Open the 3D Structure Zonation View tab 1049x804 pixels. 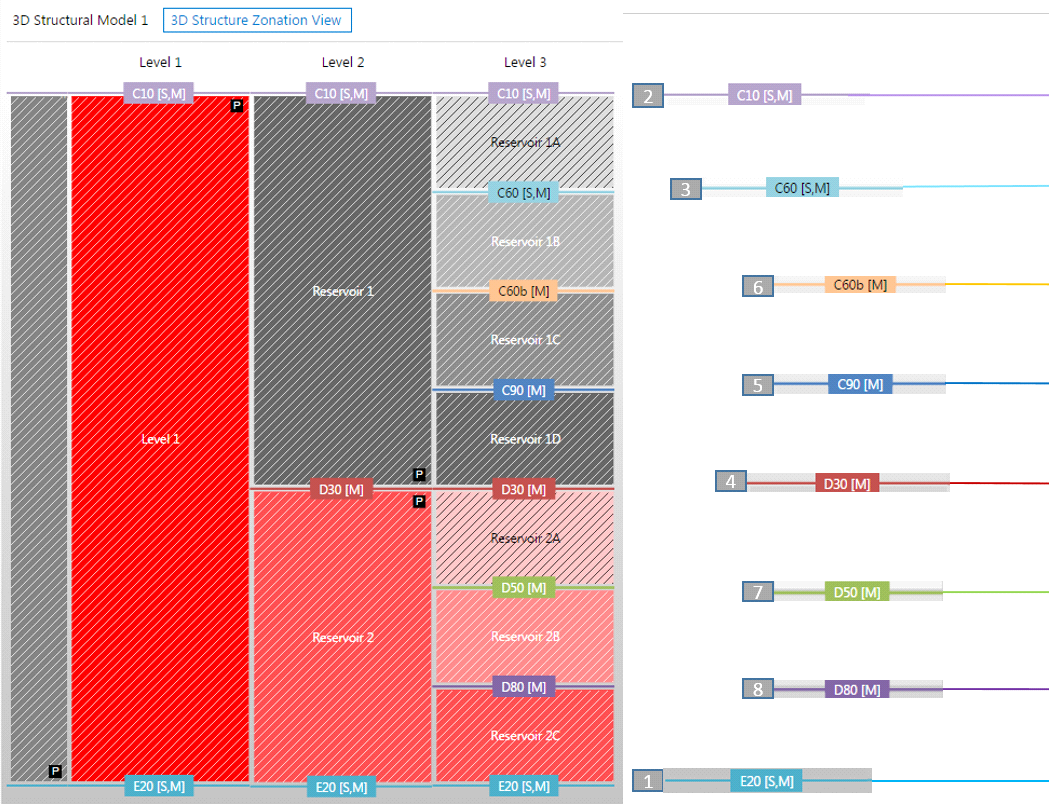tap(257, 20)
